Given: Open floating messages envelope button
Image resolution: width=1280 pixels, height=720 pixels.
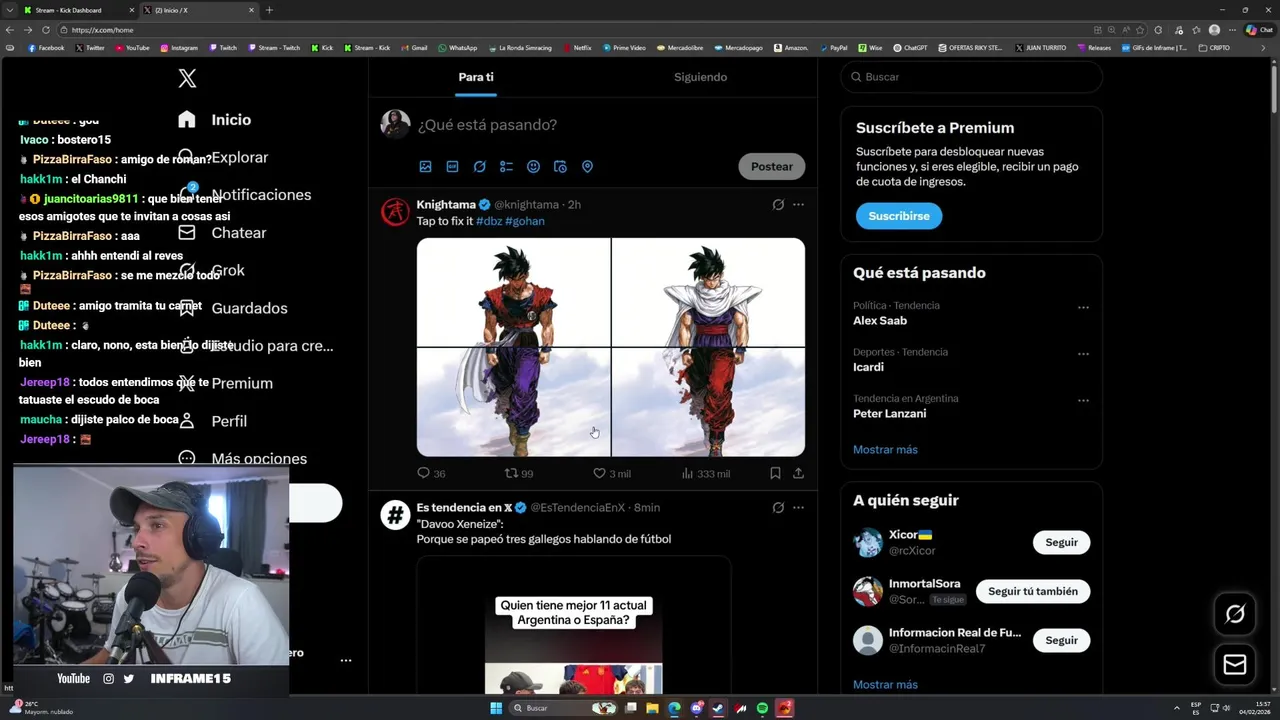Looking at the screenshot, I should (1235, 665).
